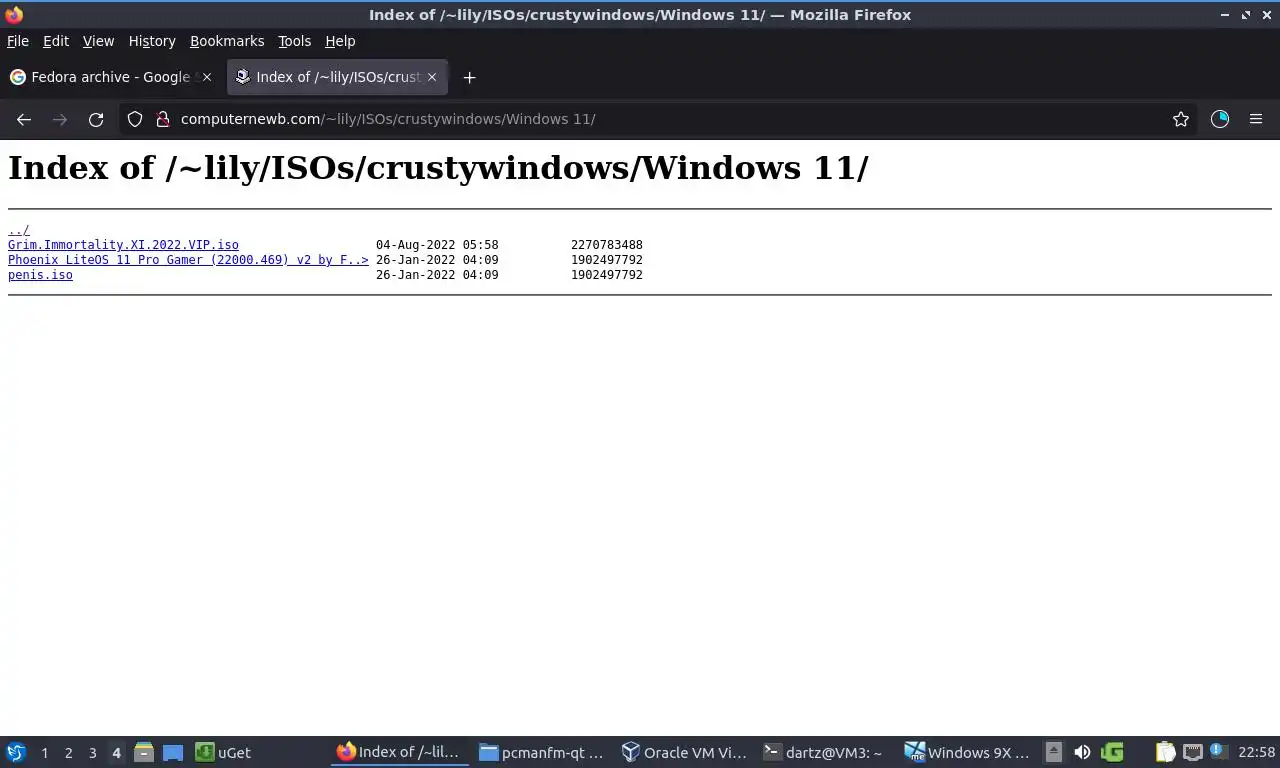
Task: Launch the file manager drawer icon in panel
Action: 144,752
